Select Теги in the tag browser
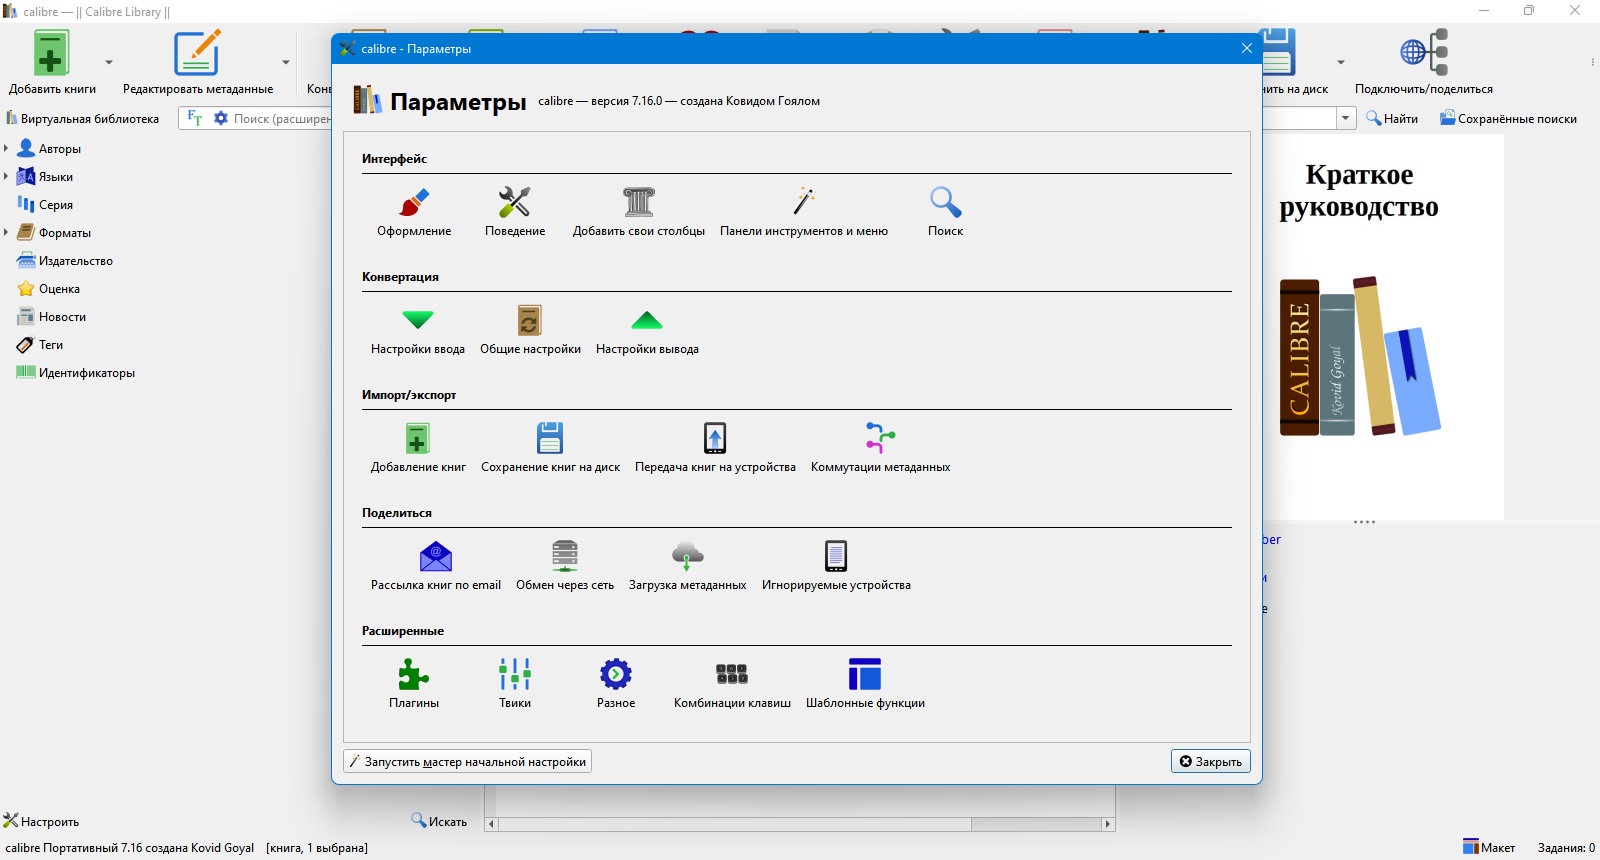Image resolution: width=1600 pixels, height=860 pixels. (x=50, y=345)
